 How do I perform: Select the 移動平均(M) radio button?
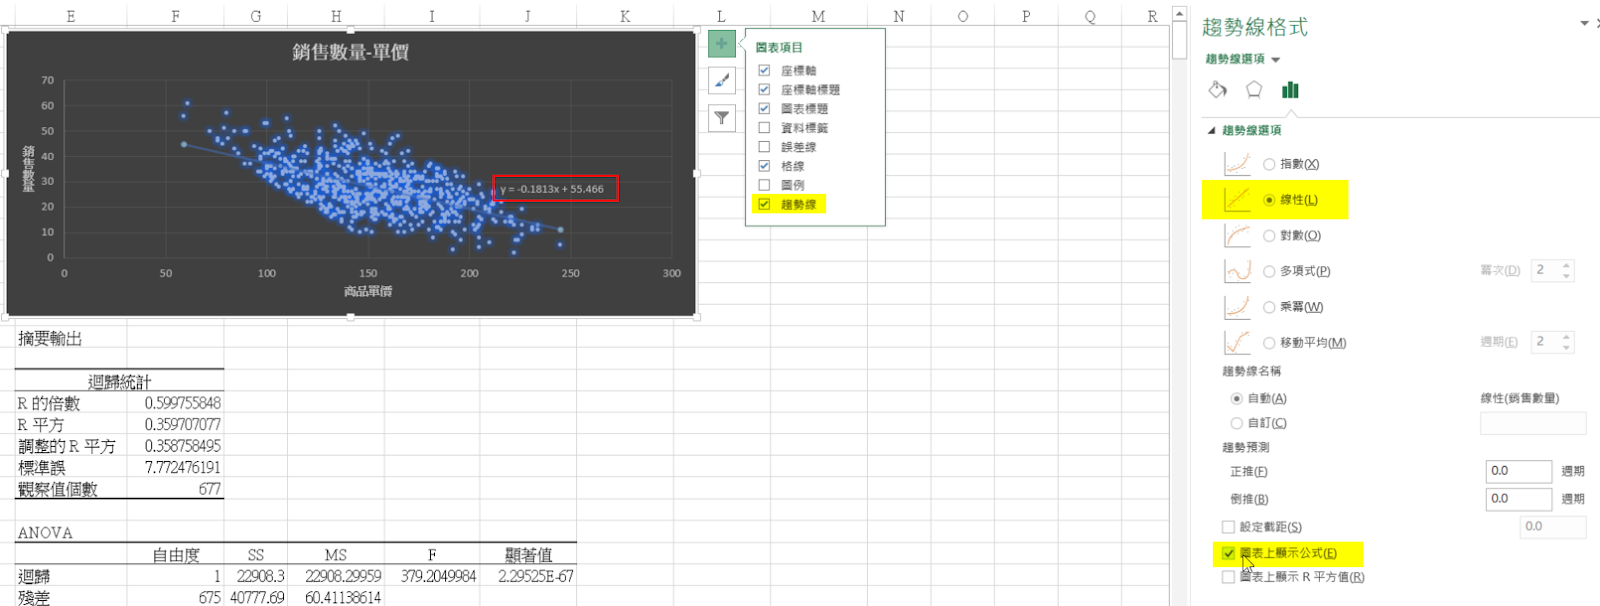[1269, 343]
